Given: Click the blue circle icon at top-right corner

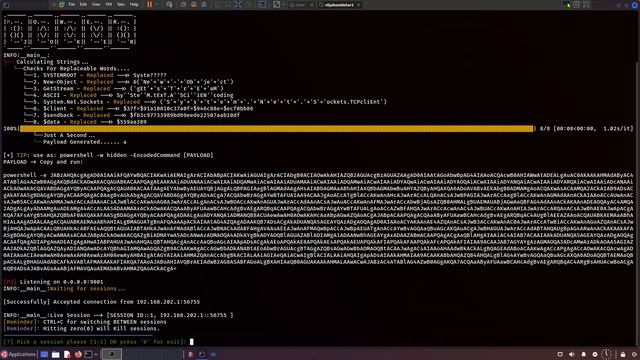Looking at the screenshot, I should [635, 5].
